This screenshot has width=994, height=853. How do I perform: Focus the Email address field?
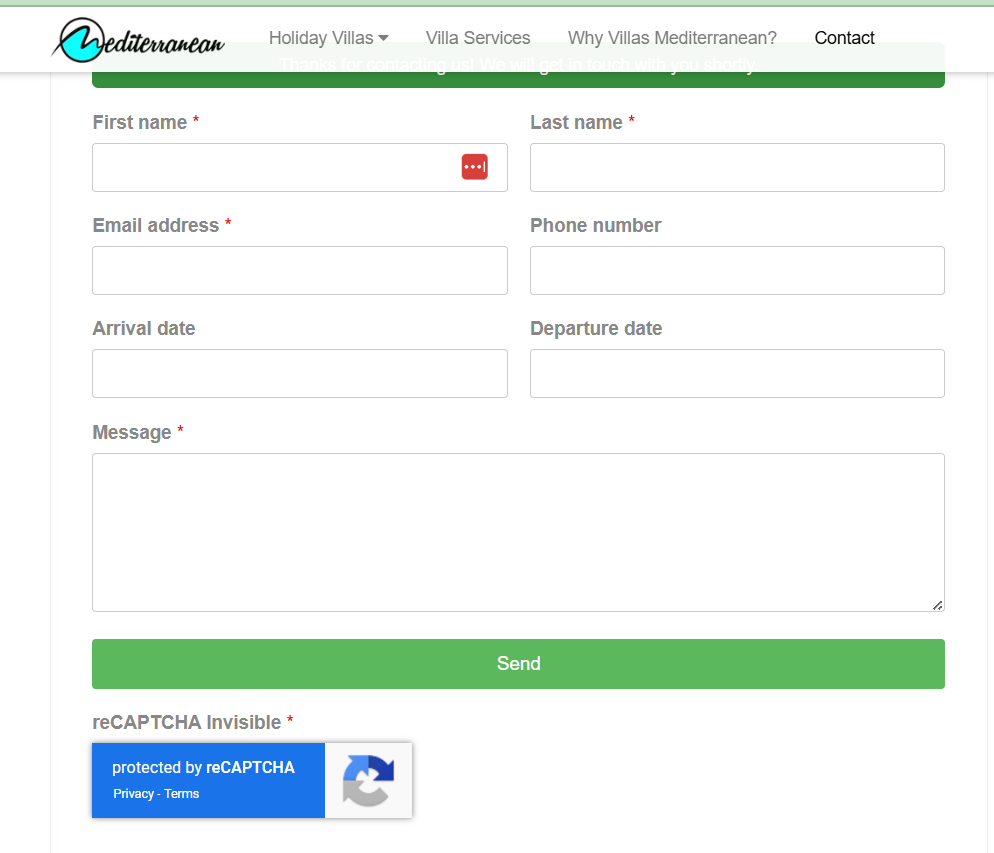[300, 271]
